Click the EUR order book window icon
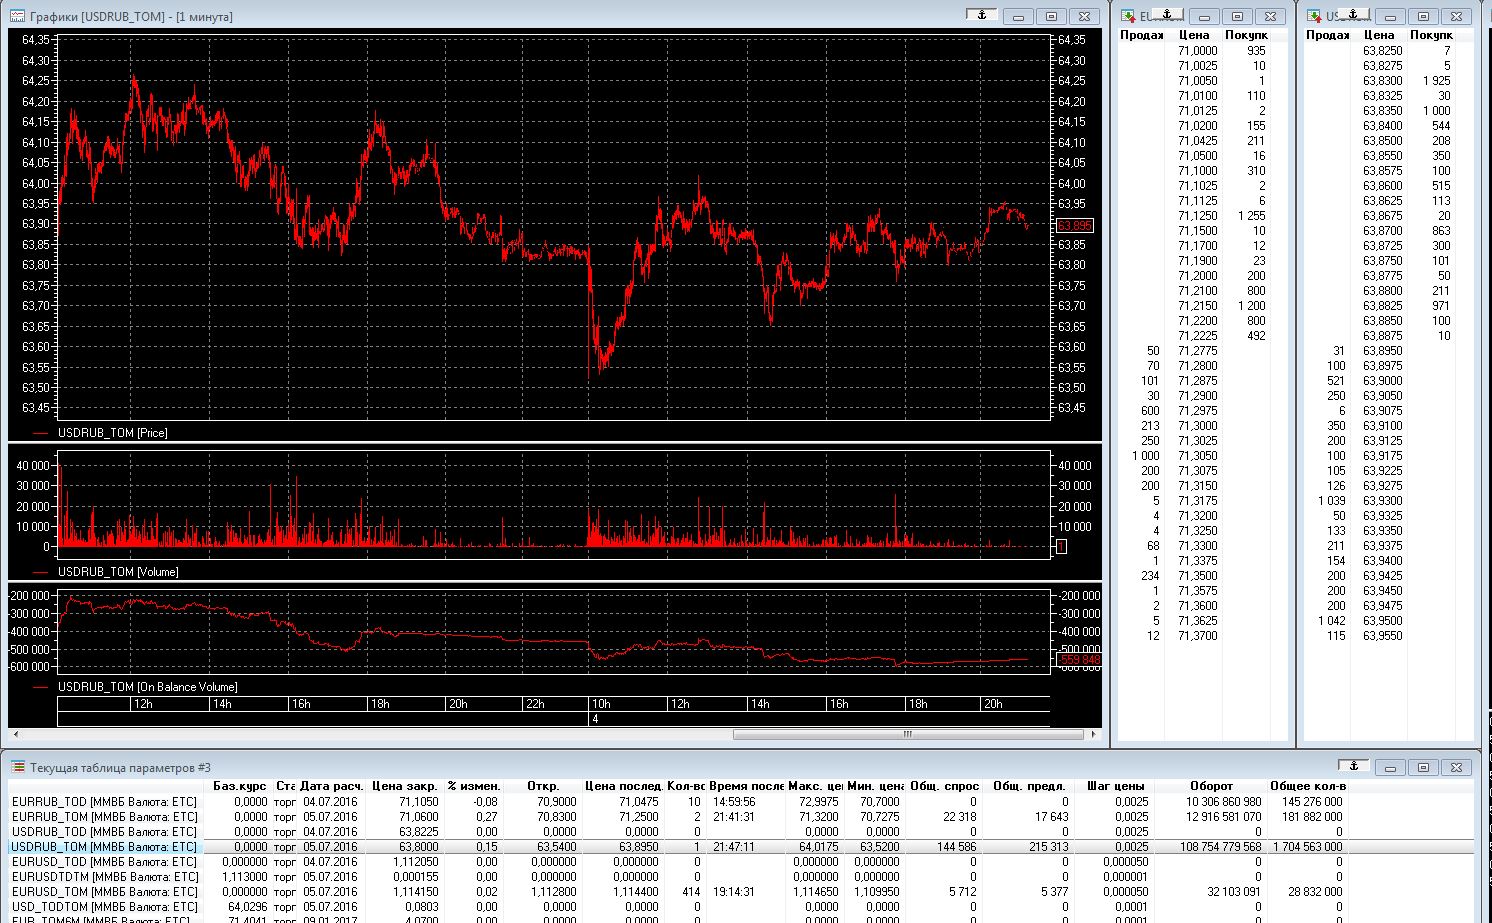The width and height of the screenshot is (1492, 923). 1128,17
